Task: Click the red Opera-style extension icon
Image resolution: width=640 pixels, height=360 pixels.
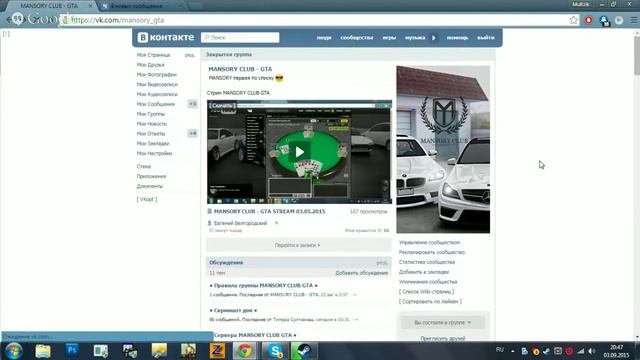Action: click(588, 20)
